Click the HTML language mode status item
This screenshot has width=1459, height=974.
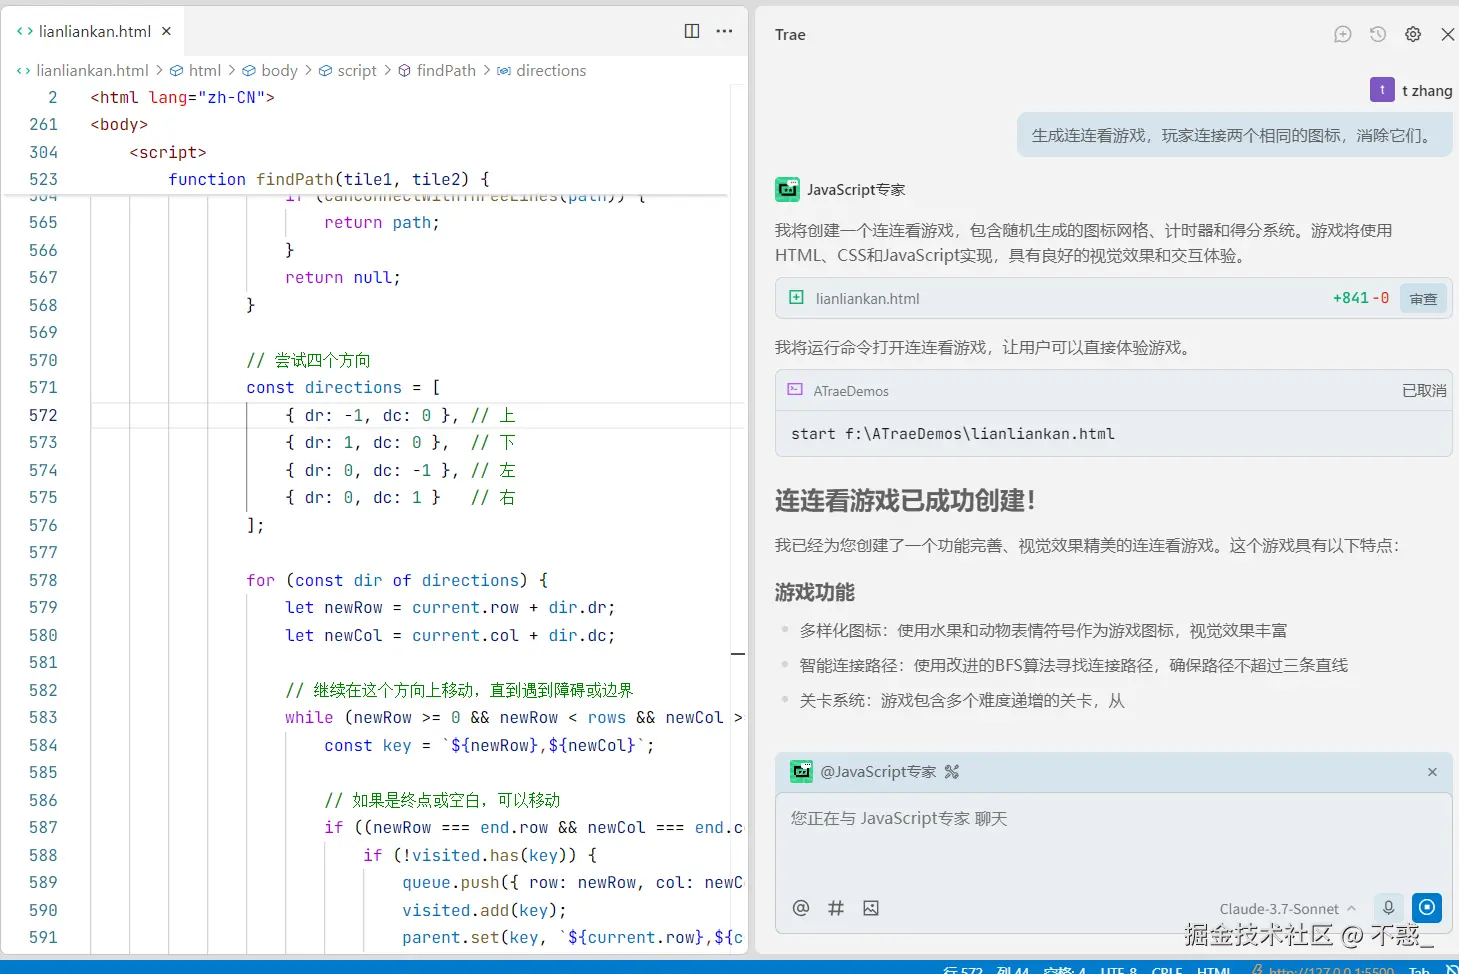click(x=1214, y=970)
